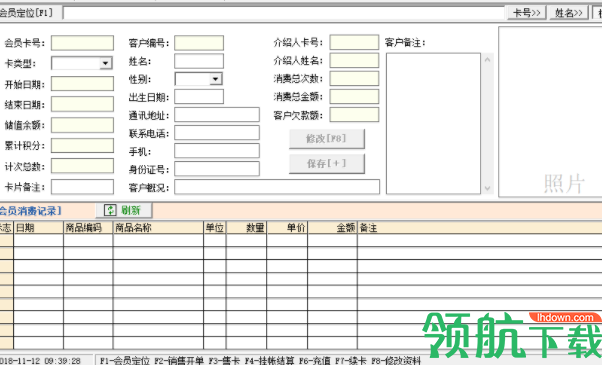Click the 卡号>> search button
The width and height of the screenshot is (602, 365).
(526, 13)
